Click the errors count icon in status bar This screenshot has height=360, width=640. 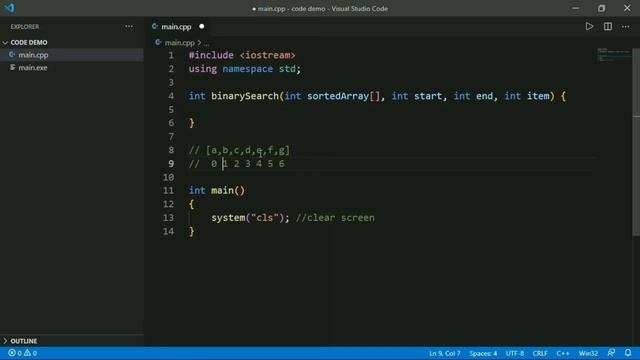[x=12, y=353]
